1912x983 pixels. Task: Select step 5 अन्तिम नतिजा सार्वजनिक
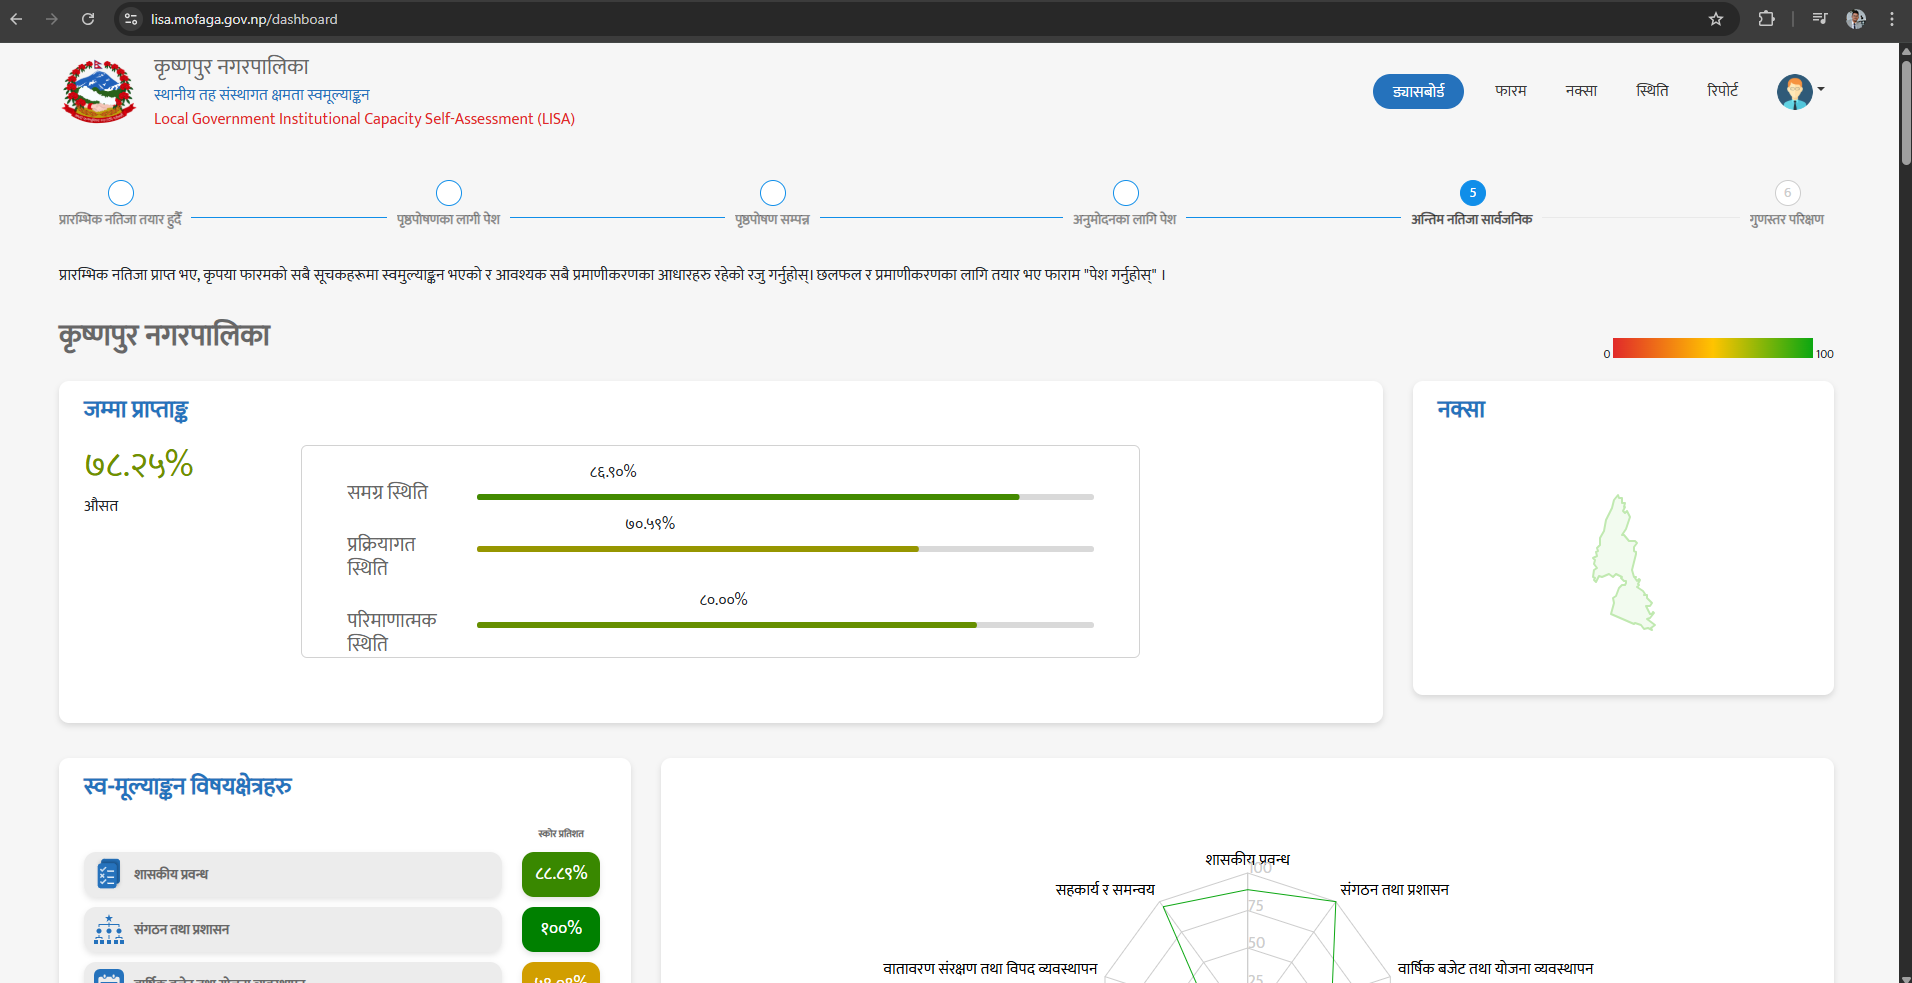coord(1472,193)
